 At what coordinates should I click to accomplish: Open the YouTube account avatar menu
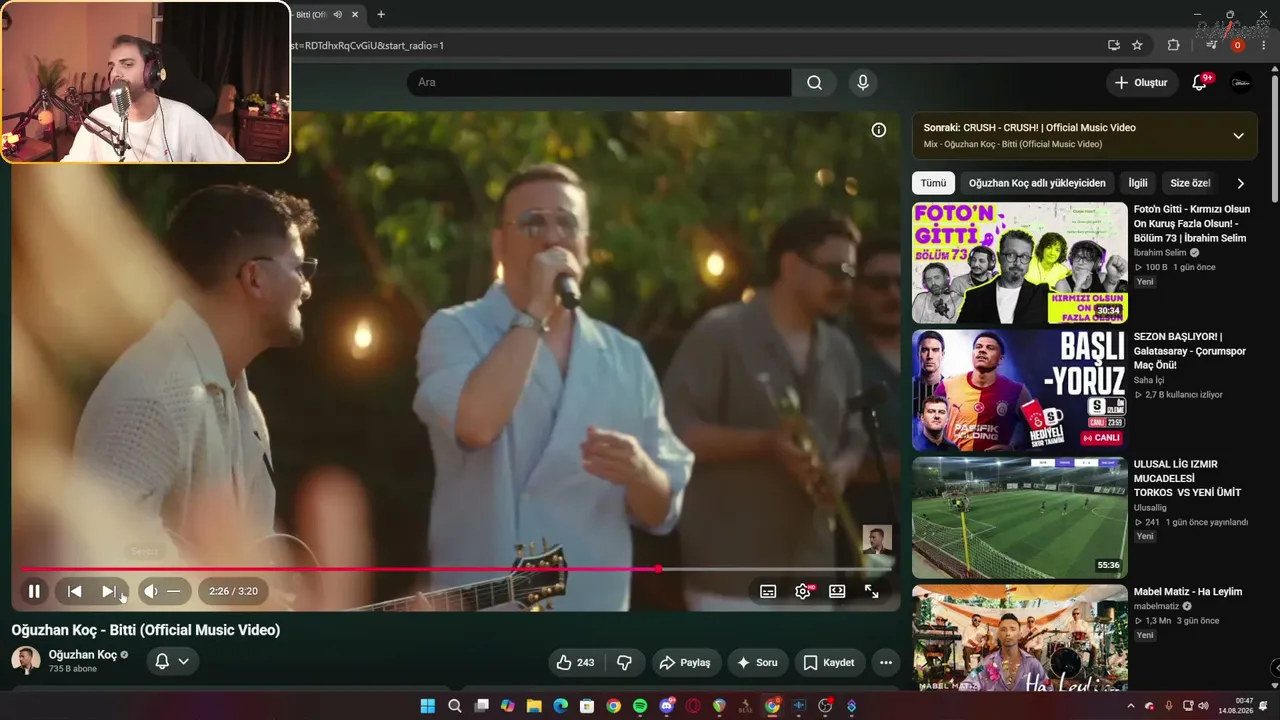point(1241,83)
